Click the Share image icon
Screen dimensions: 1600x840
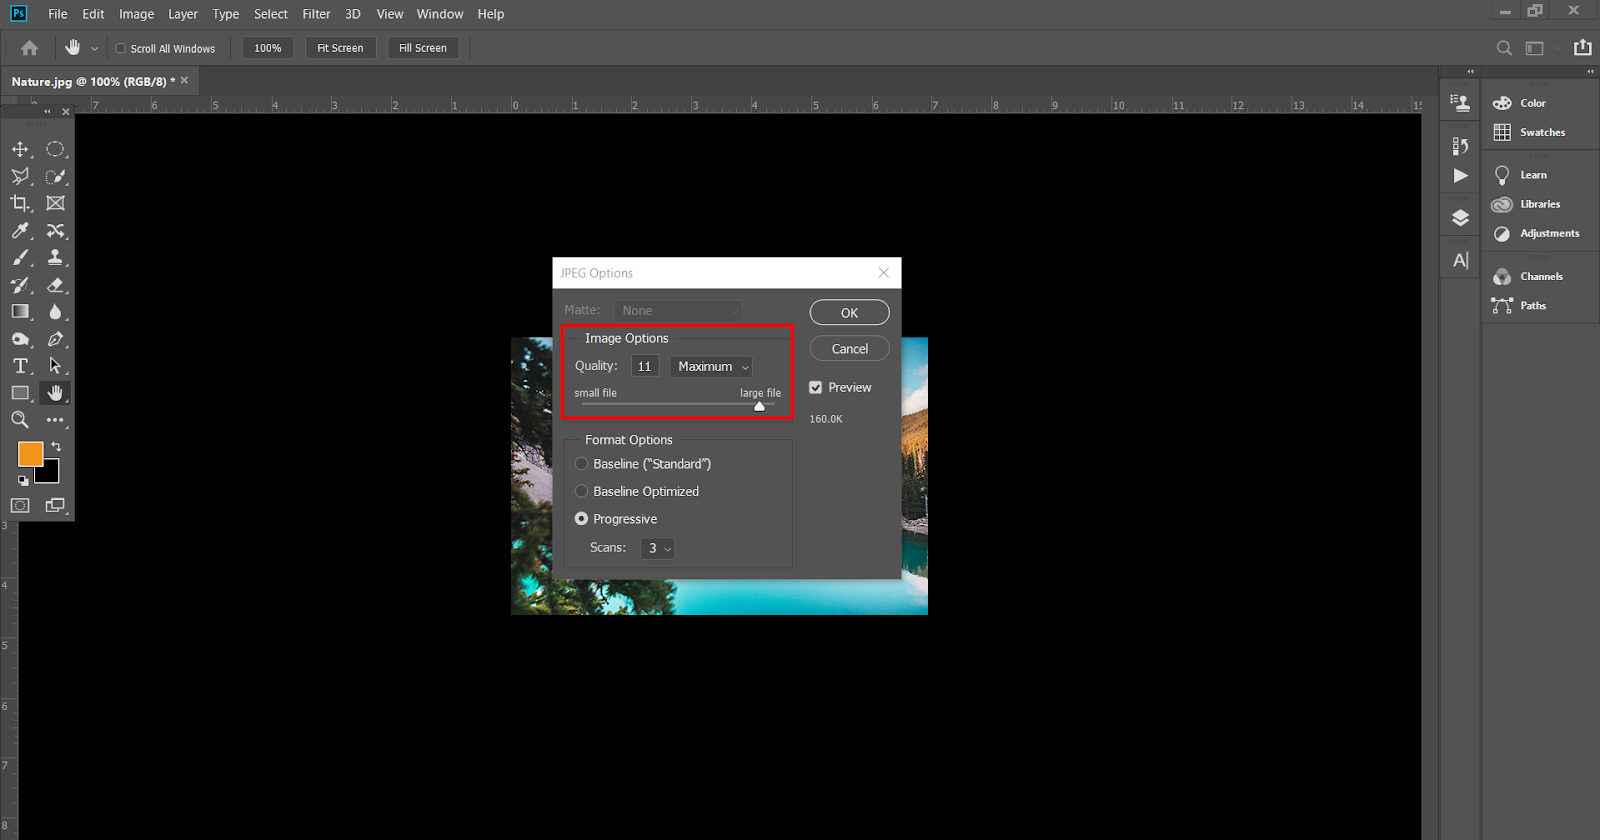pos(1583,47)
